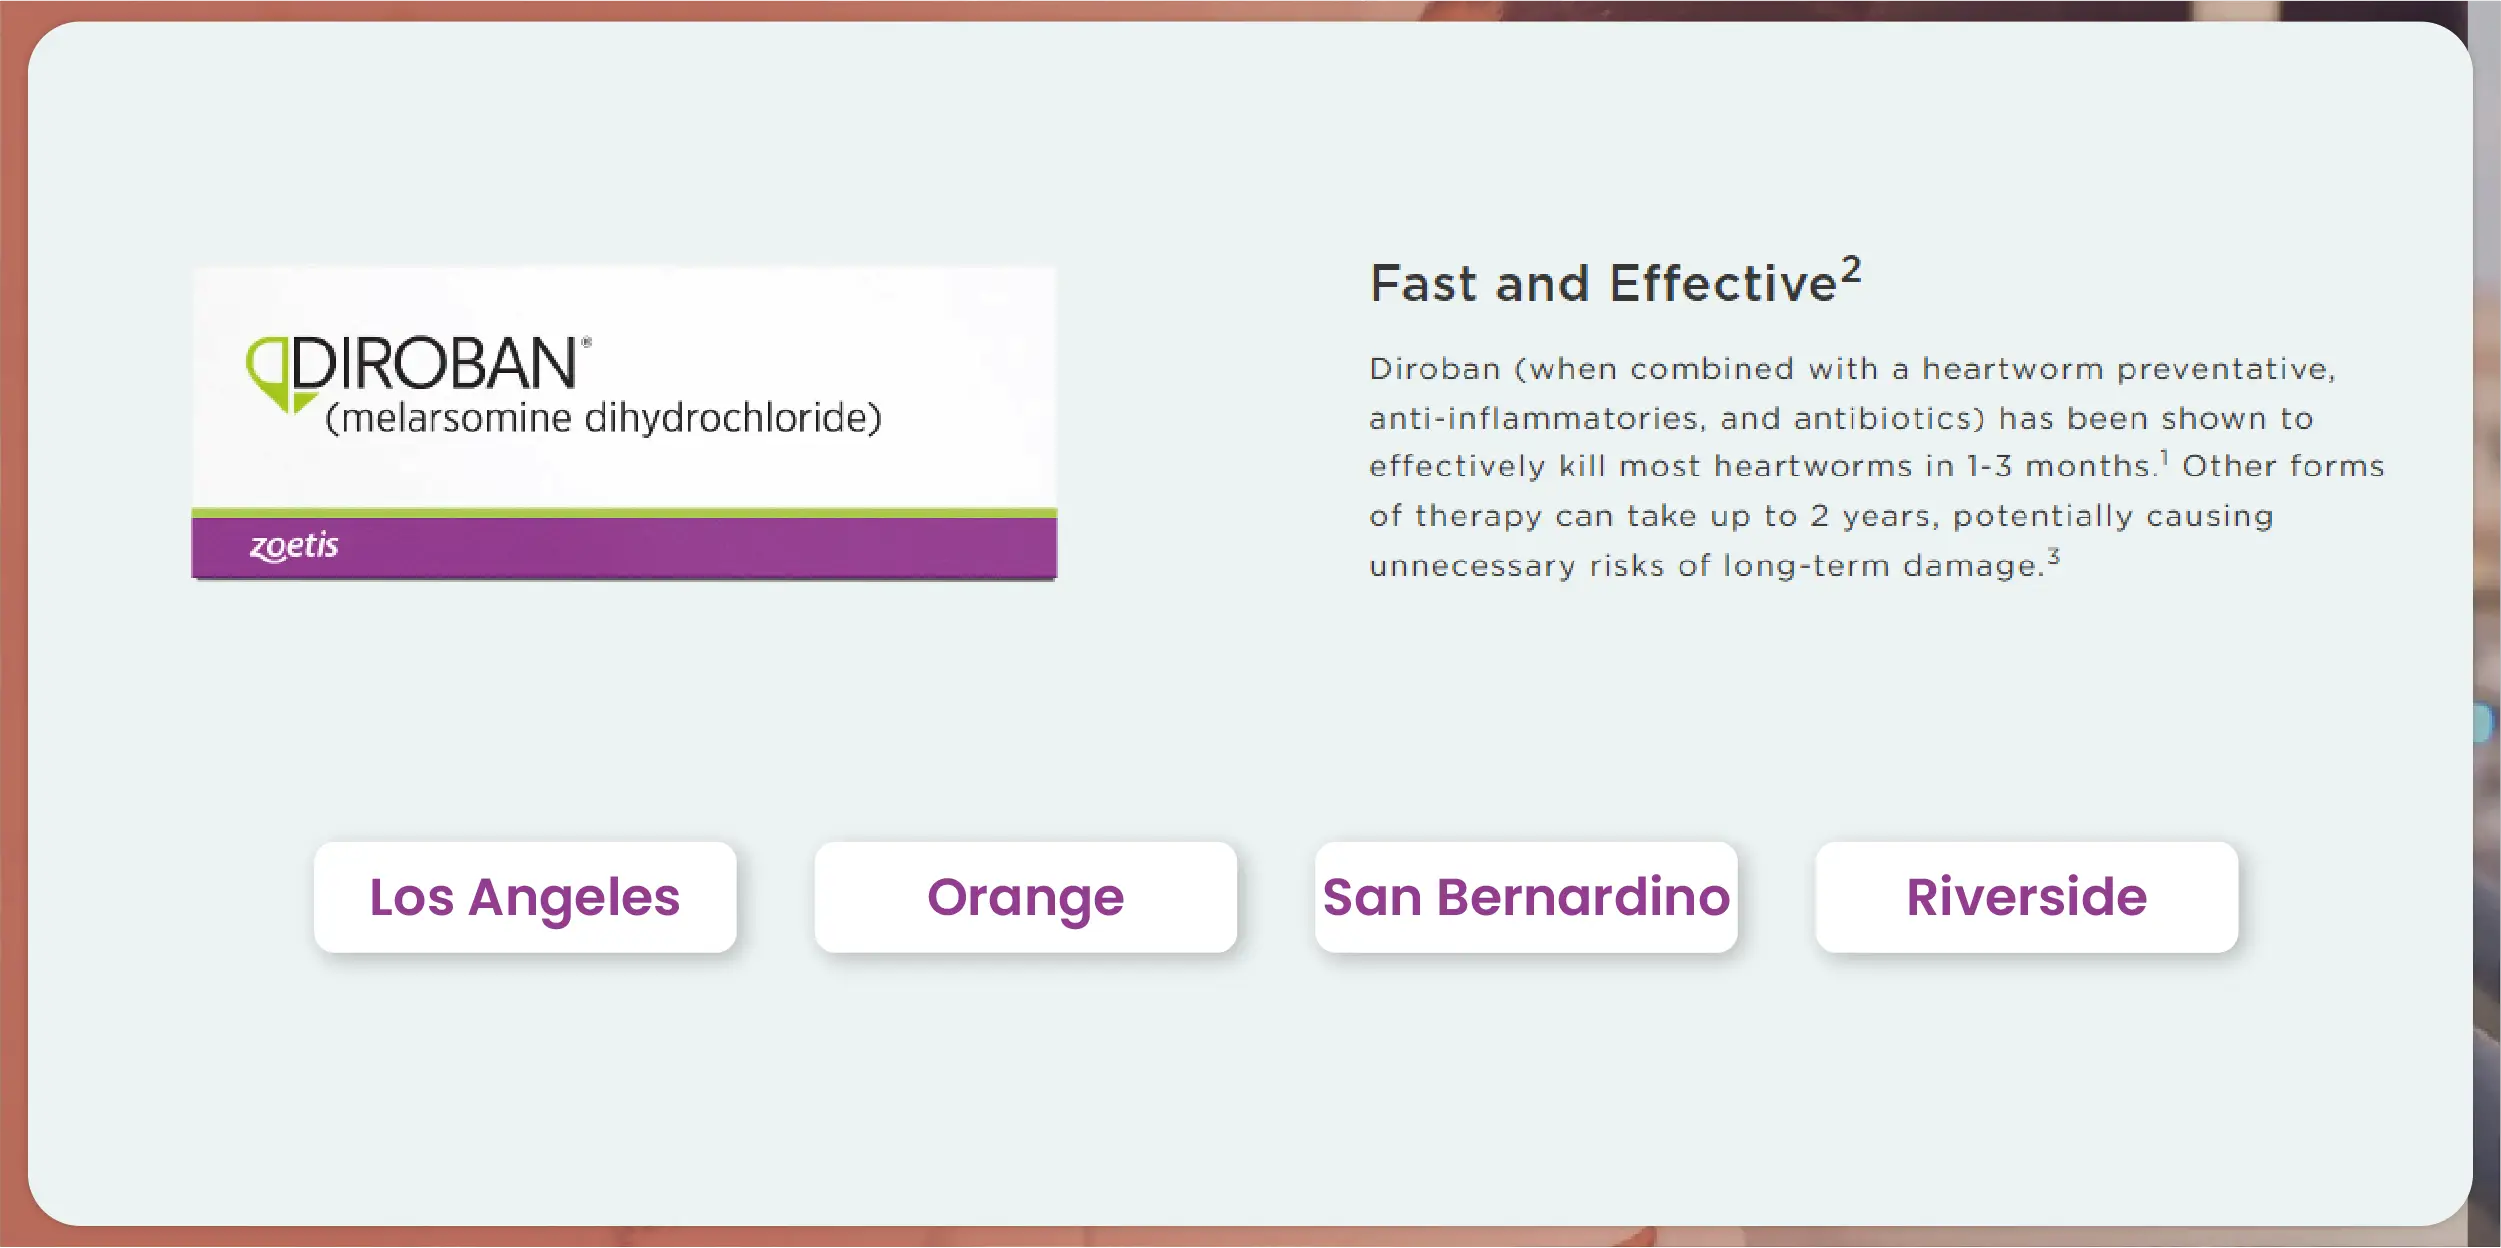2501x1248 pixels.
Task: Click the registered trademark symbol beside DIROBAN
Action: click(x=586, y=343)
